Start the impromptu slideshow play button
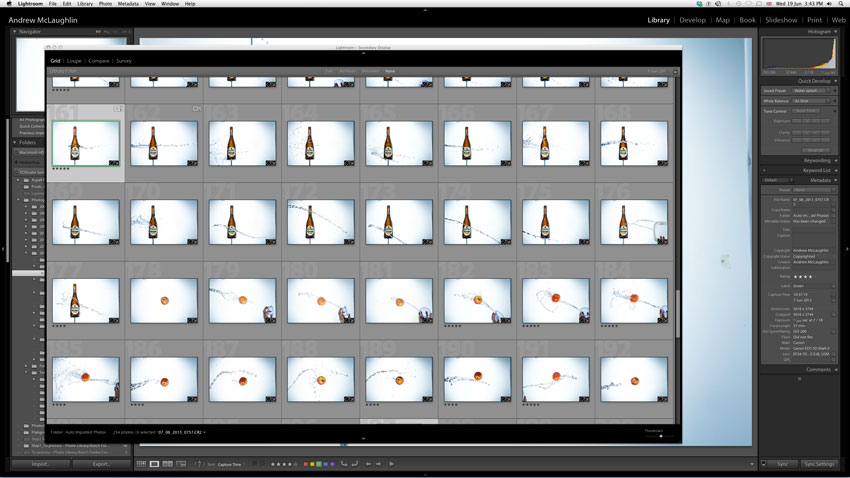This screenshot has width=850, height=478. [391, 464]
